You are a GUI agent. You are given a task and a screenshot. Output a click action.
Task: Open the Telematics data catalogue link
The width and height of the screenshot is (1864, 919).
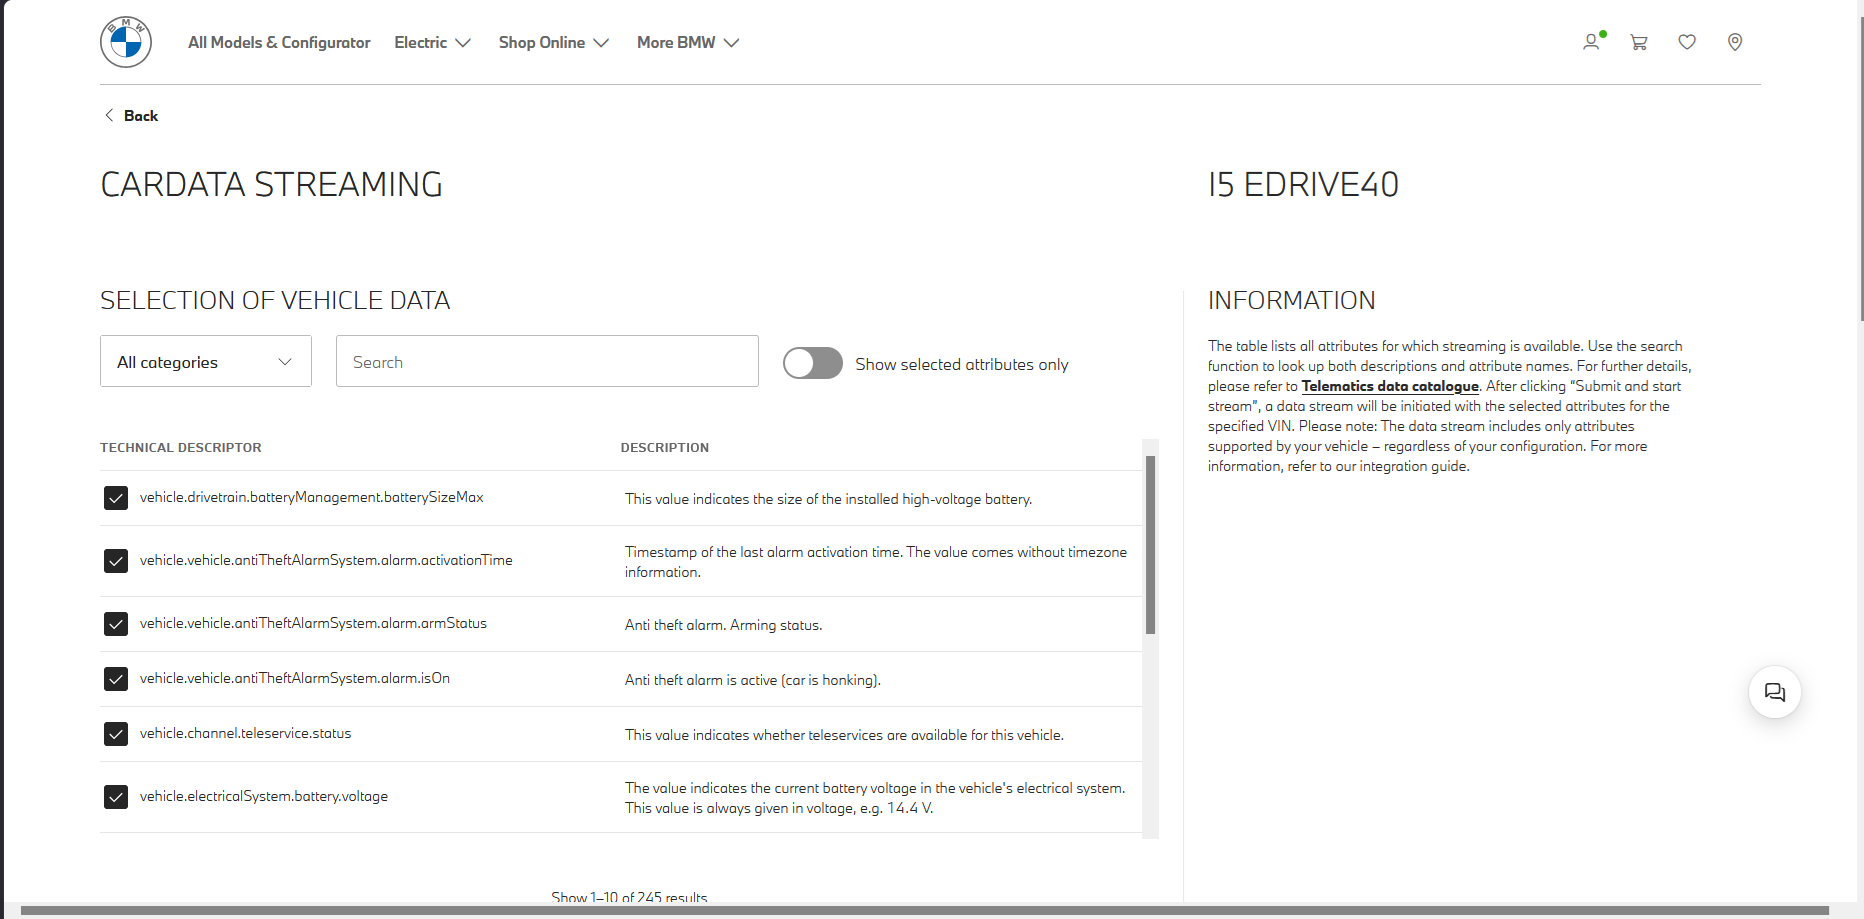[x=1390, y=386]
